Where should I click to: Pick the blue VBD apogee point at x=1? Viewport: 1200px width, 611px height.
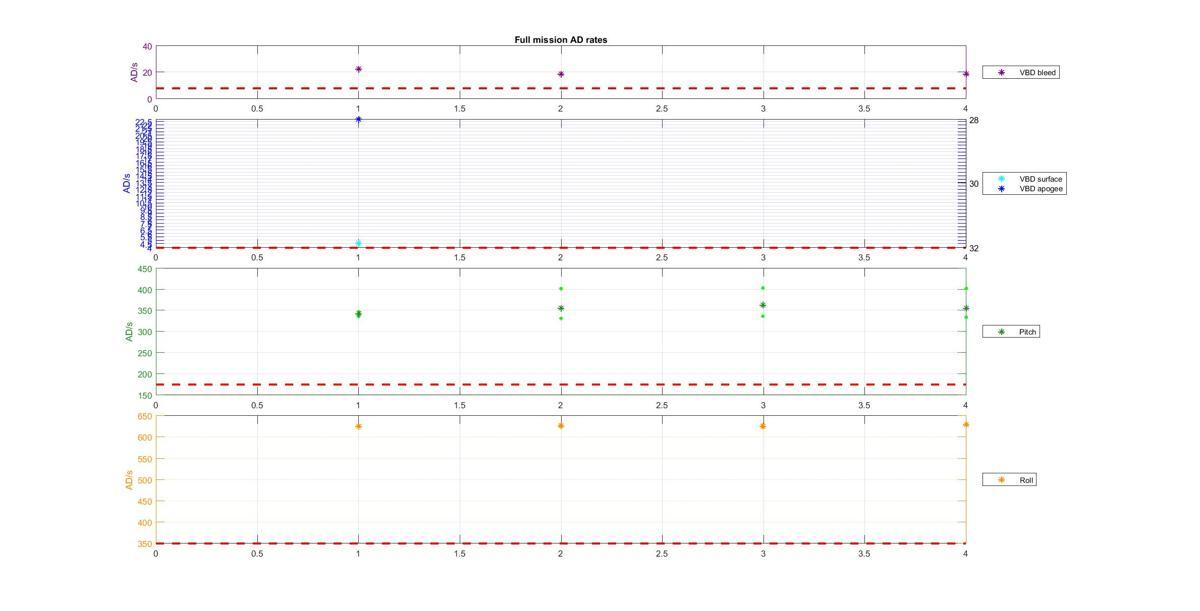coord(358,120)
